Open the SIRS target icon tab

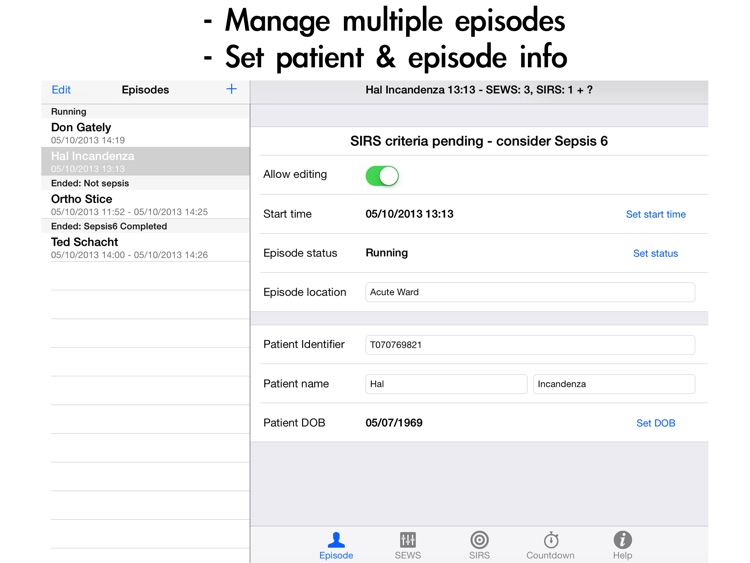click(x=479, y=545)
